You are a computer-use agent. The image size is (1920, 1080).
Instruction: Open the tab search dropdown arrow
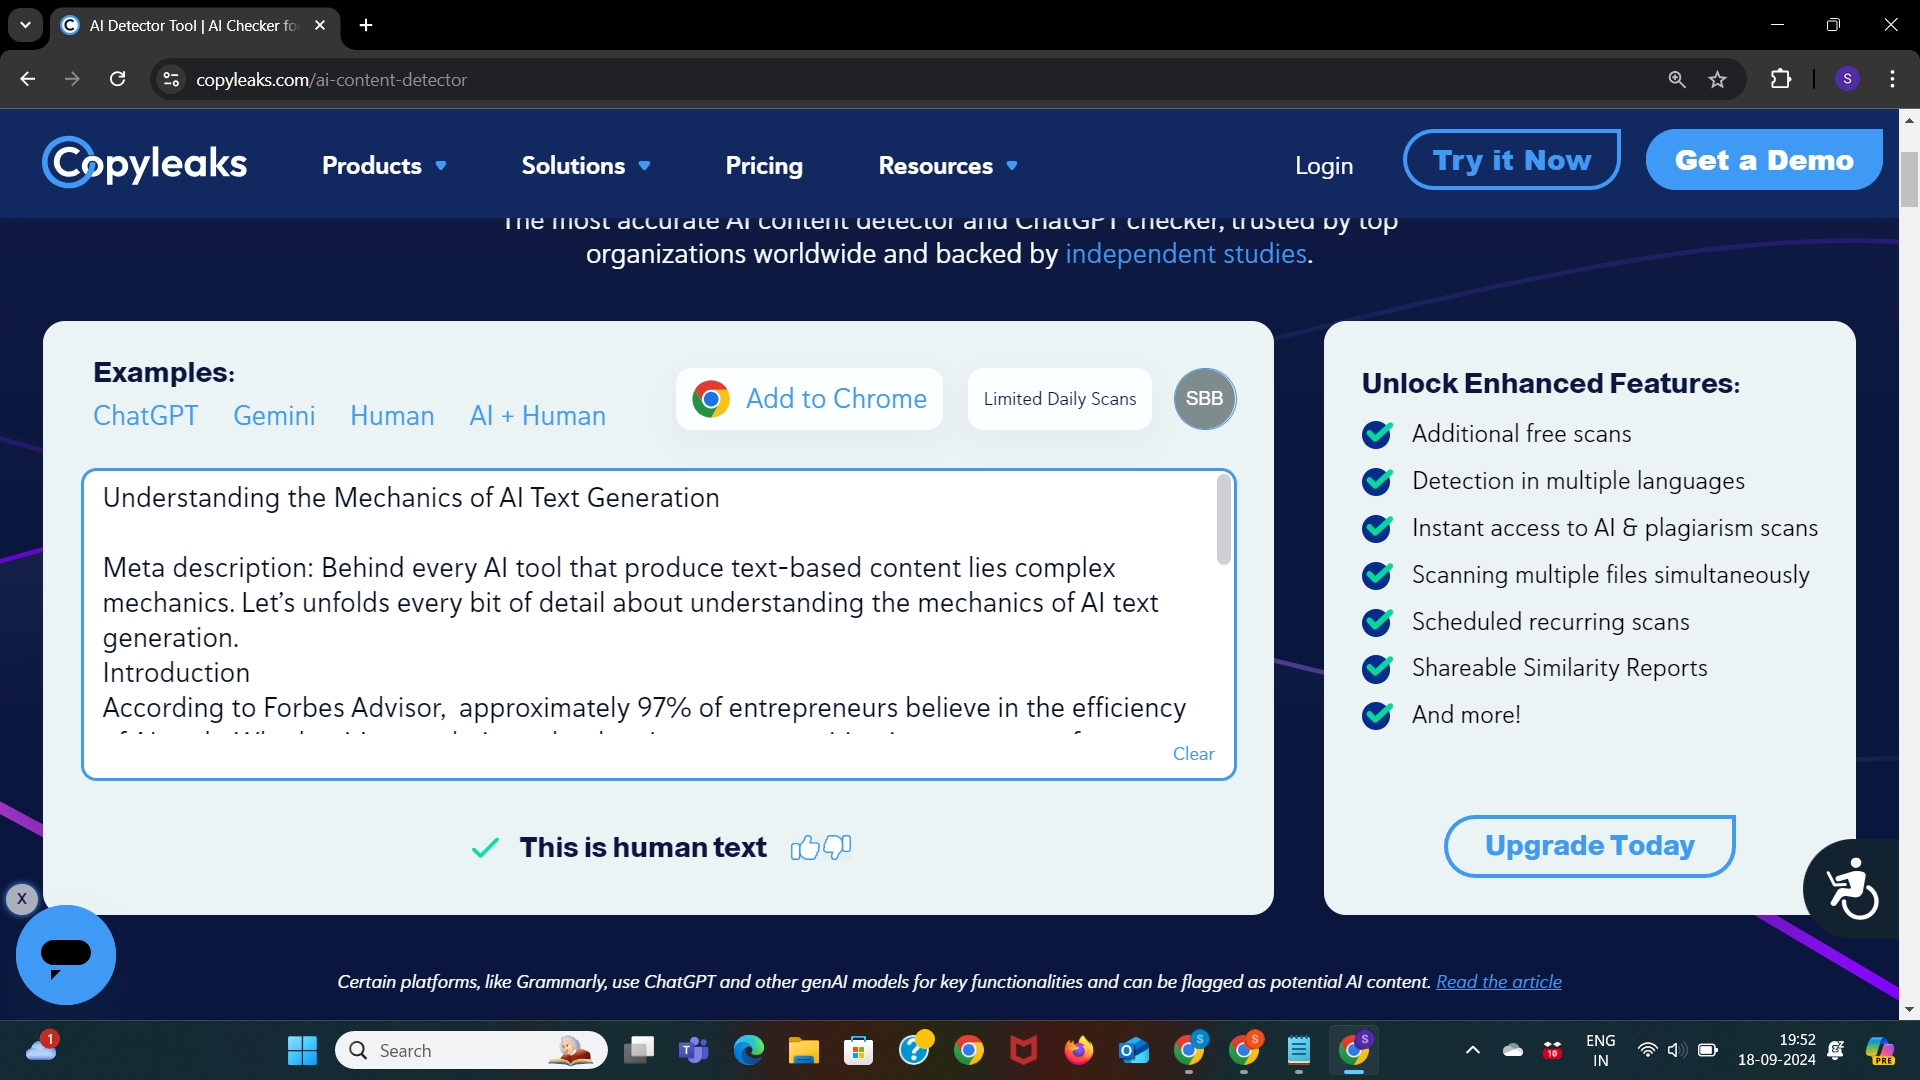25,25
